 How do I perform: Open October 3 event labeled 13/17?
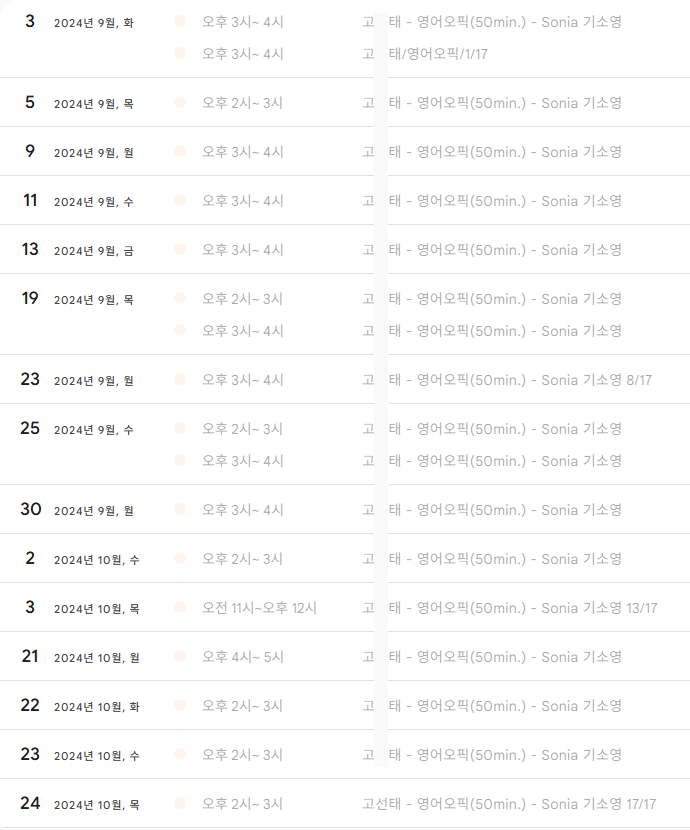tap(510, 608)
